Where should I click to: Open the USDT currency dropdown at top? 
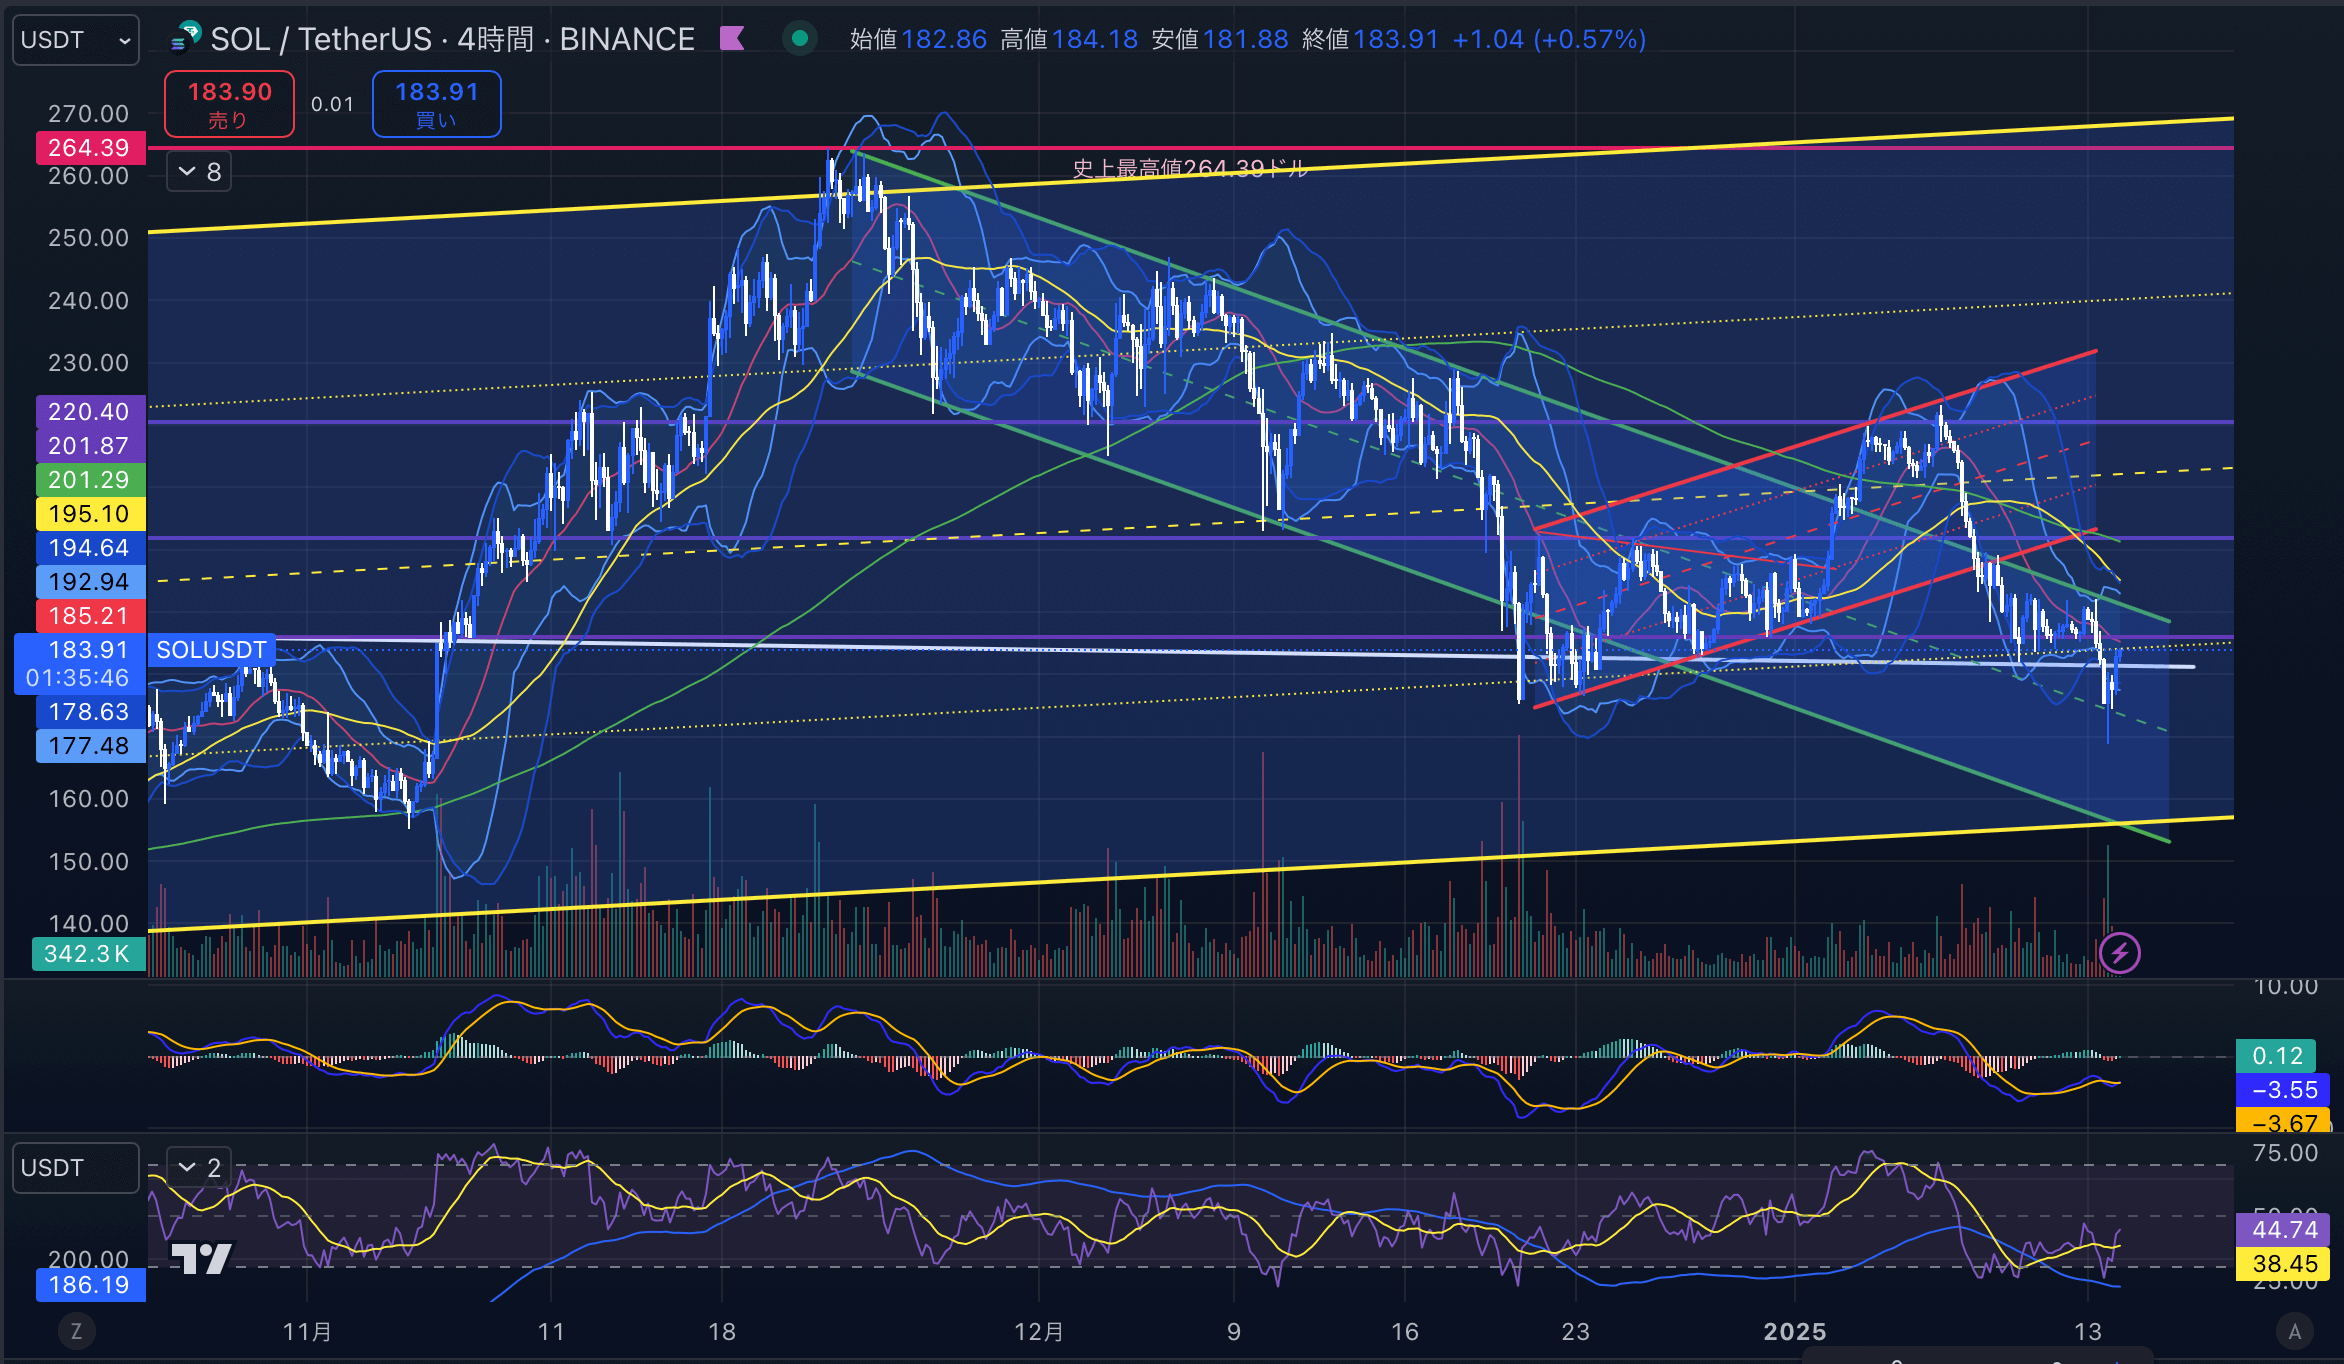click(x=76, y=40)
